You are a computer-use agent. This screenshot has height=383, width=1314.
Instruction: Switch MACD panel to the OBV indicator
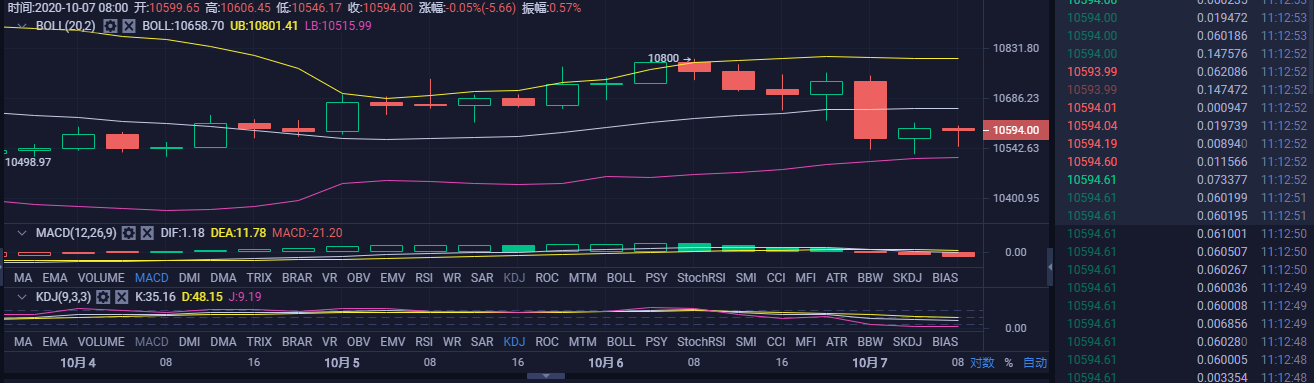(359, 277)
